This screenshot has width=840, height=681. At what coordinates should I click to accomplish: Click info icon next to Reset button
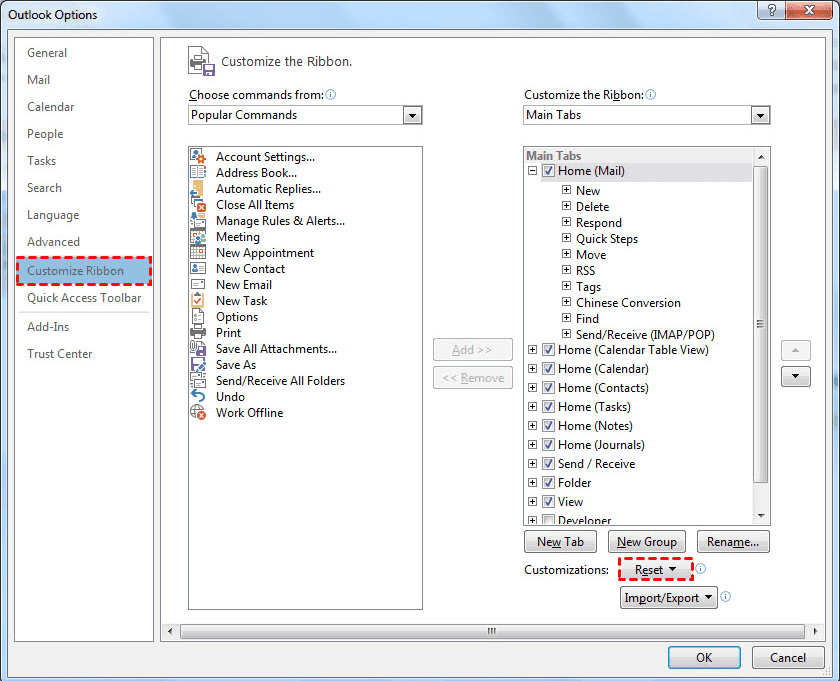tap(701, 568)
